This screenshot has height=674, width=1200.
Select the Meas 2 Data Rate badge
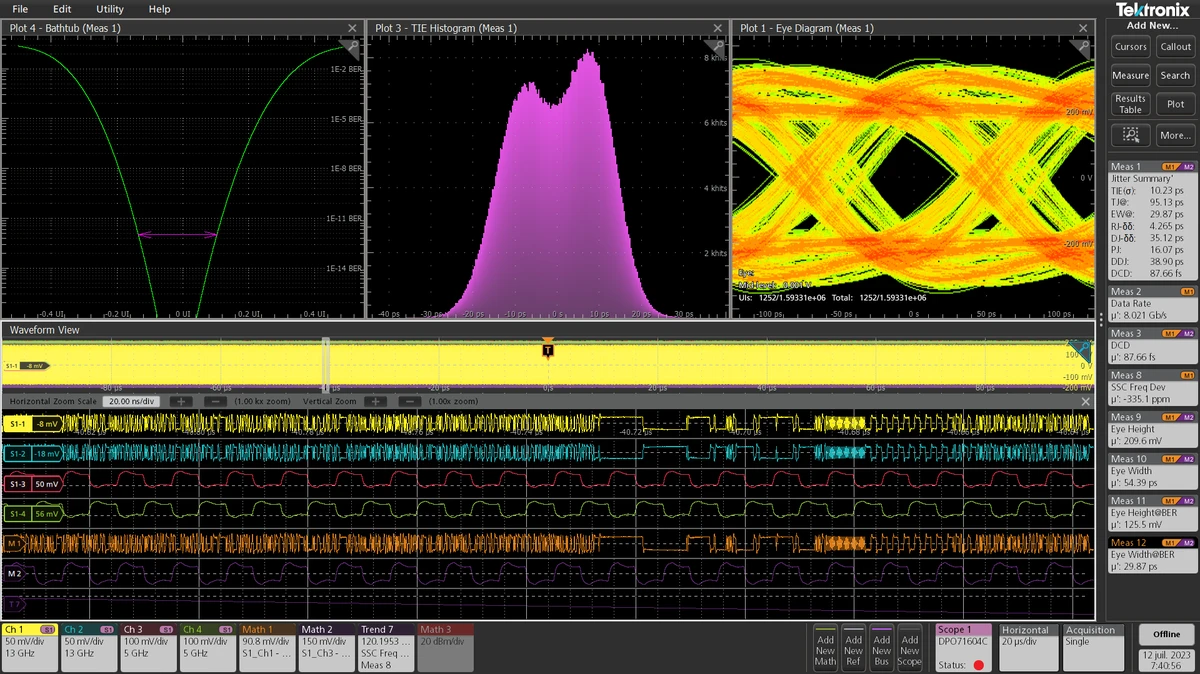[1153, 303]
